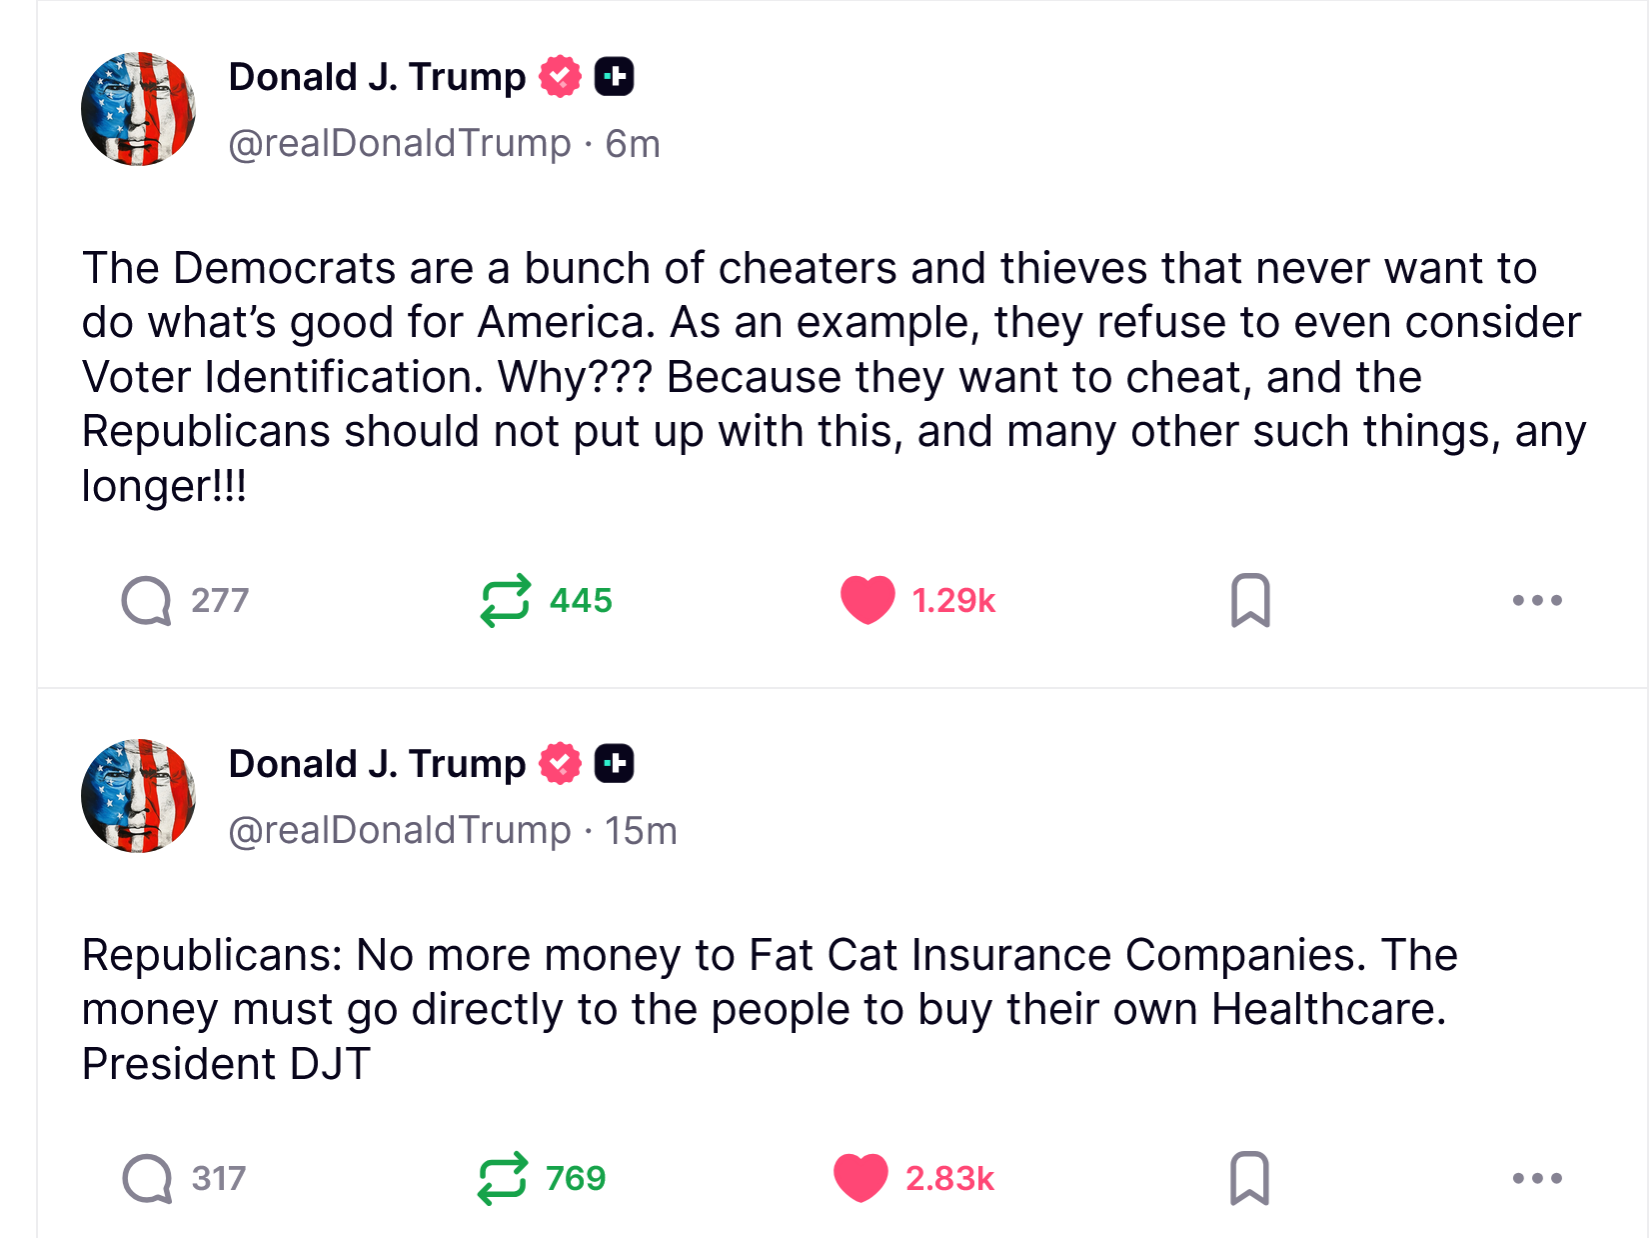Open more options on the 15m post
This screenshot has height=1238, width=1649.
1537,1178
